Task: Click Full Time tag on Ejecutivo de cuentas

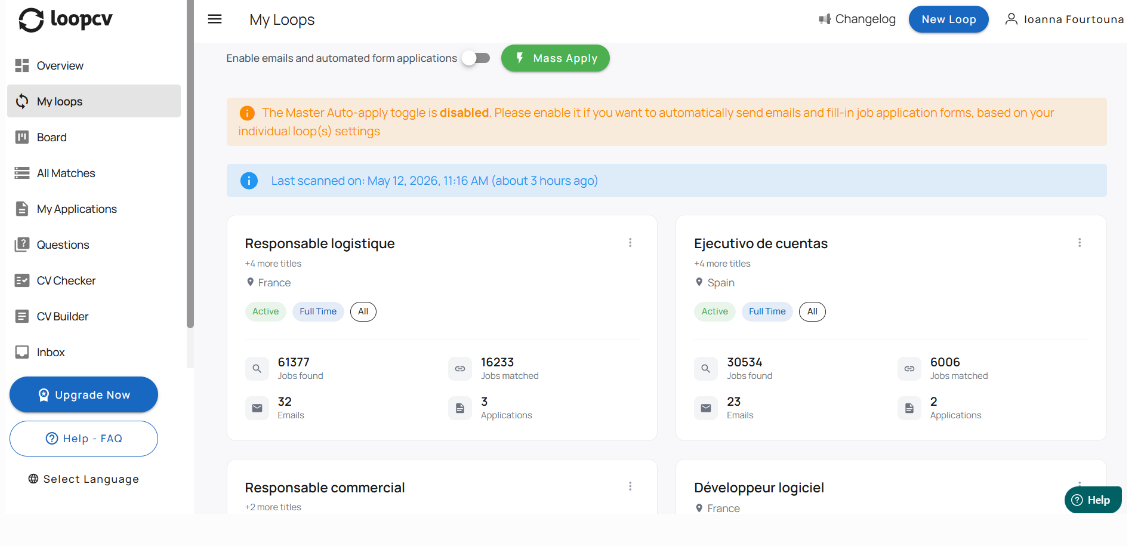Action: (767, 312)
